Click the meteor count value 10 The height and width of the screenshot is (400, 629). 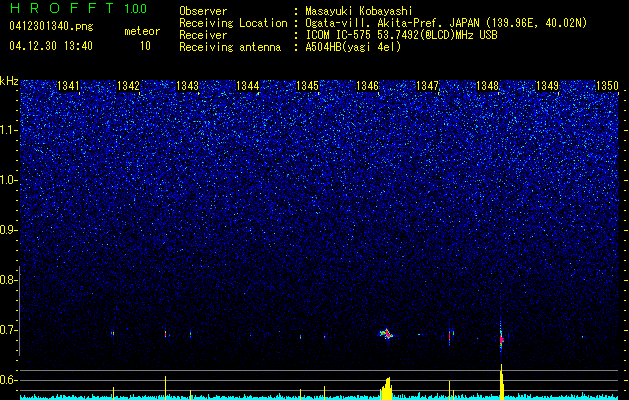pos(145,46)
